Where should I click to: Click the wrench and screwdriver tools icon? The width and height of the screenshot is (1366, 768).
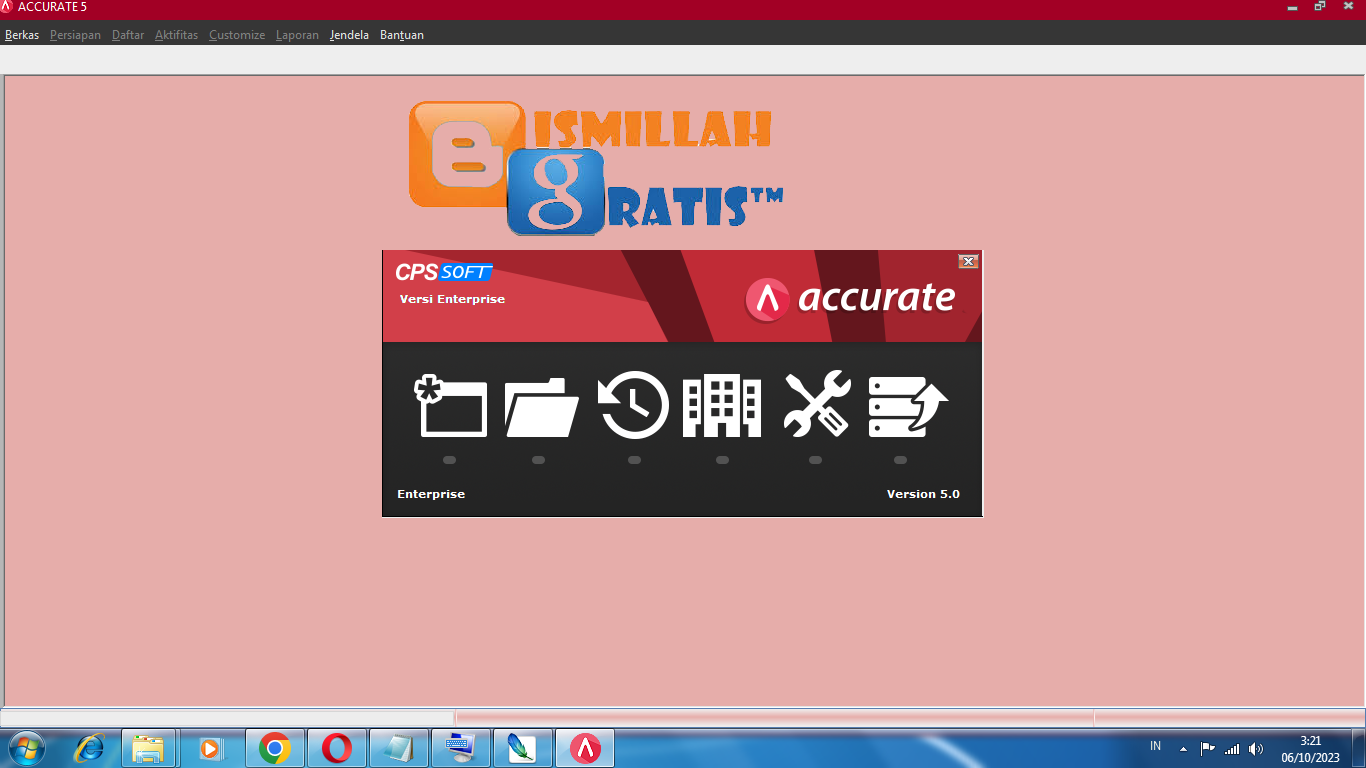[816, 403]
